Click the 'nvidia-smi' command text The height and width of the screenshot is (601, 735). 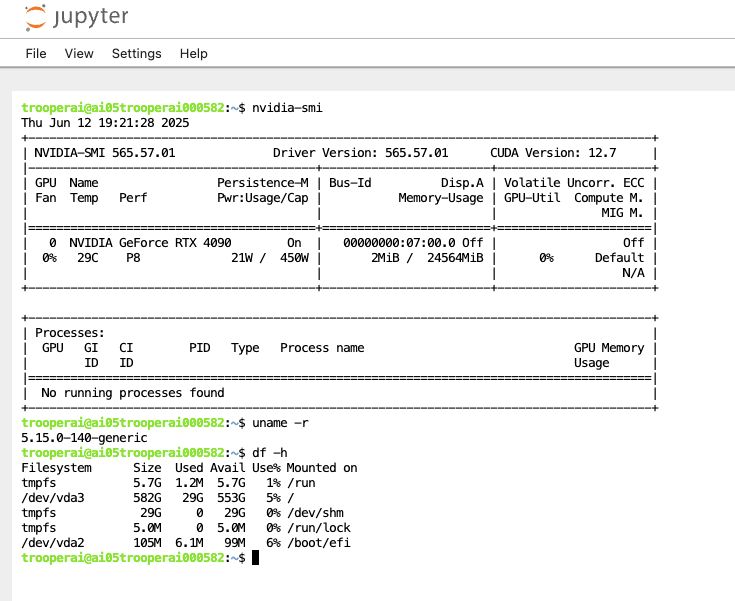tap(287, 108)
